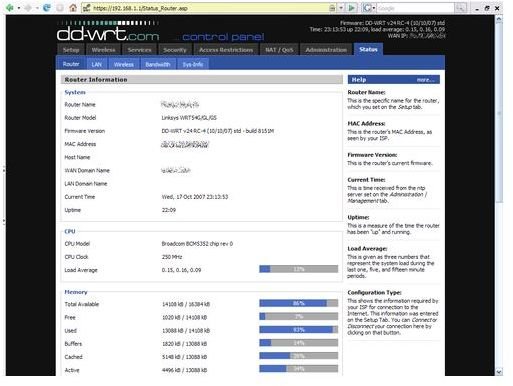Click the CPU Model 'Broadcom BCM5352' value
The height and width of the screenshot is (386, 513).
[x=197, y=244]
